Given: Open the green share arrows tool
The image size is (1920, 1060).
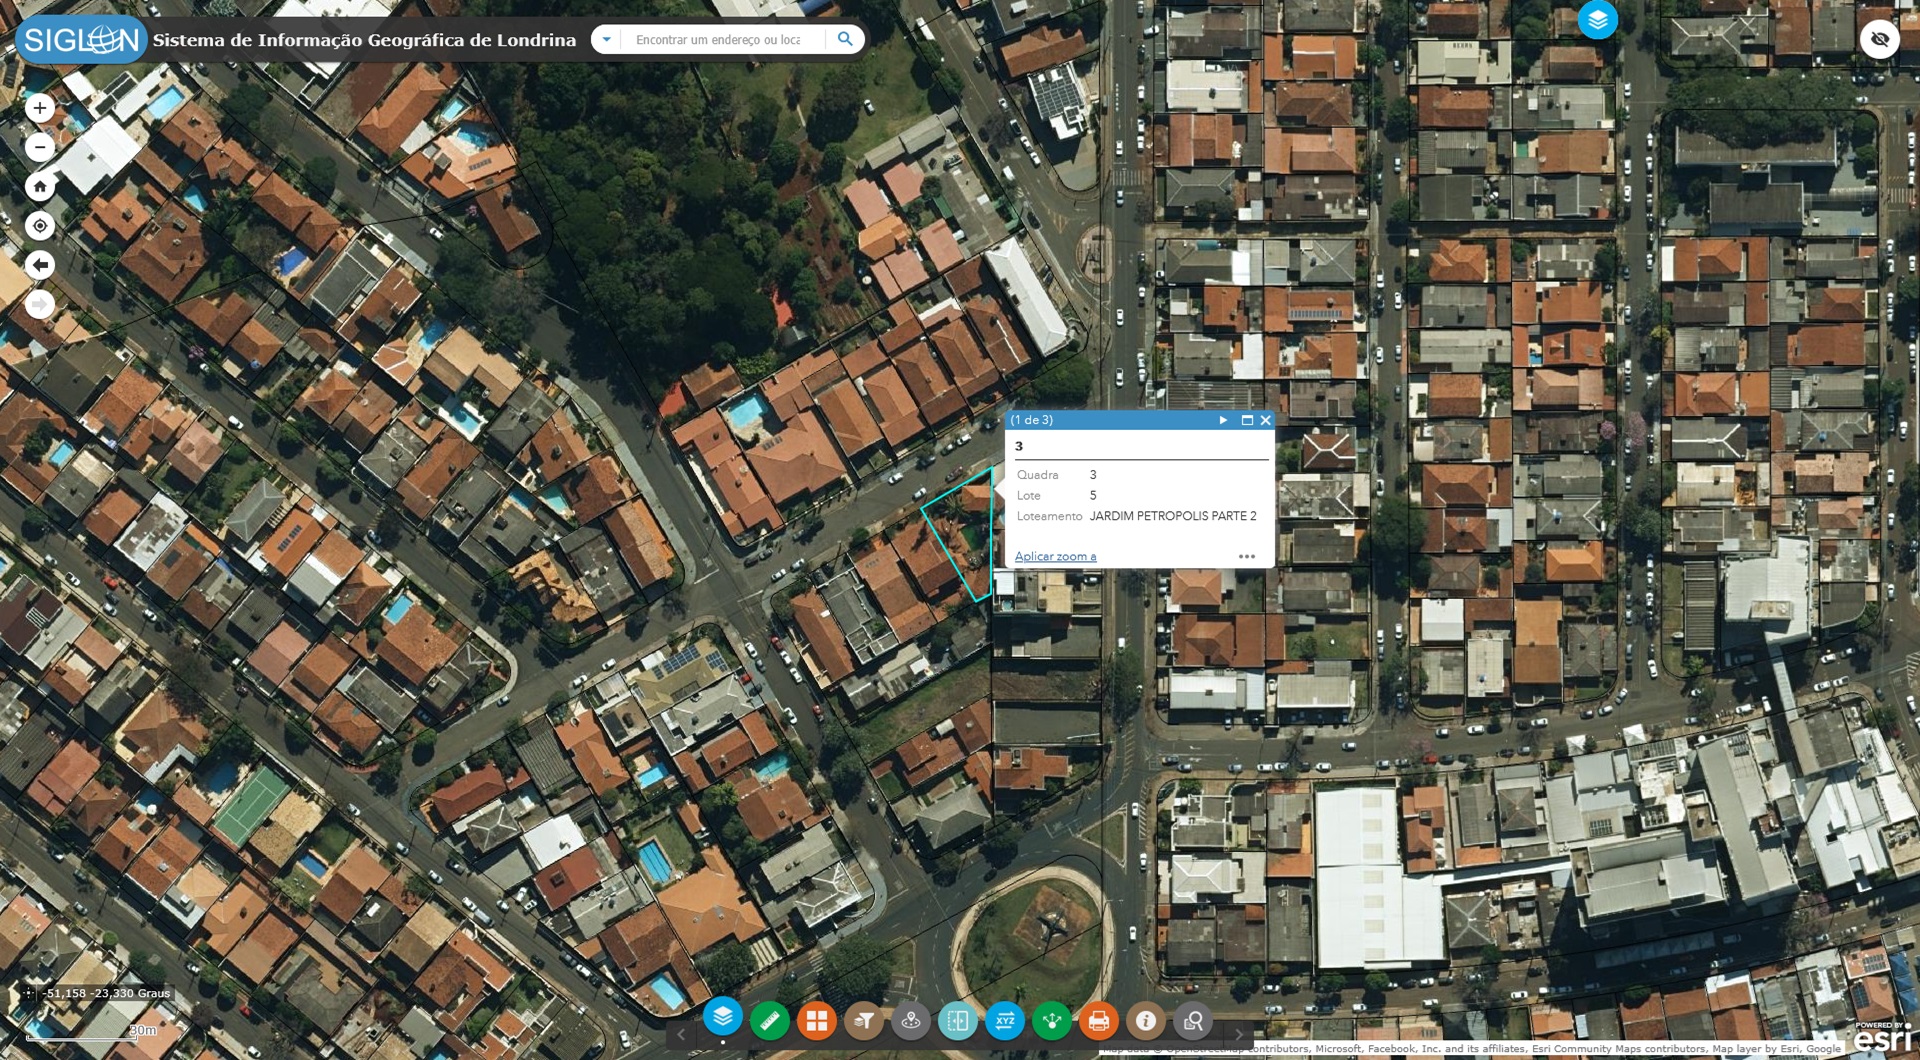Looking at the screenshot, I should [1052, 1021].
